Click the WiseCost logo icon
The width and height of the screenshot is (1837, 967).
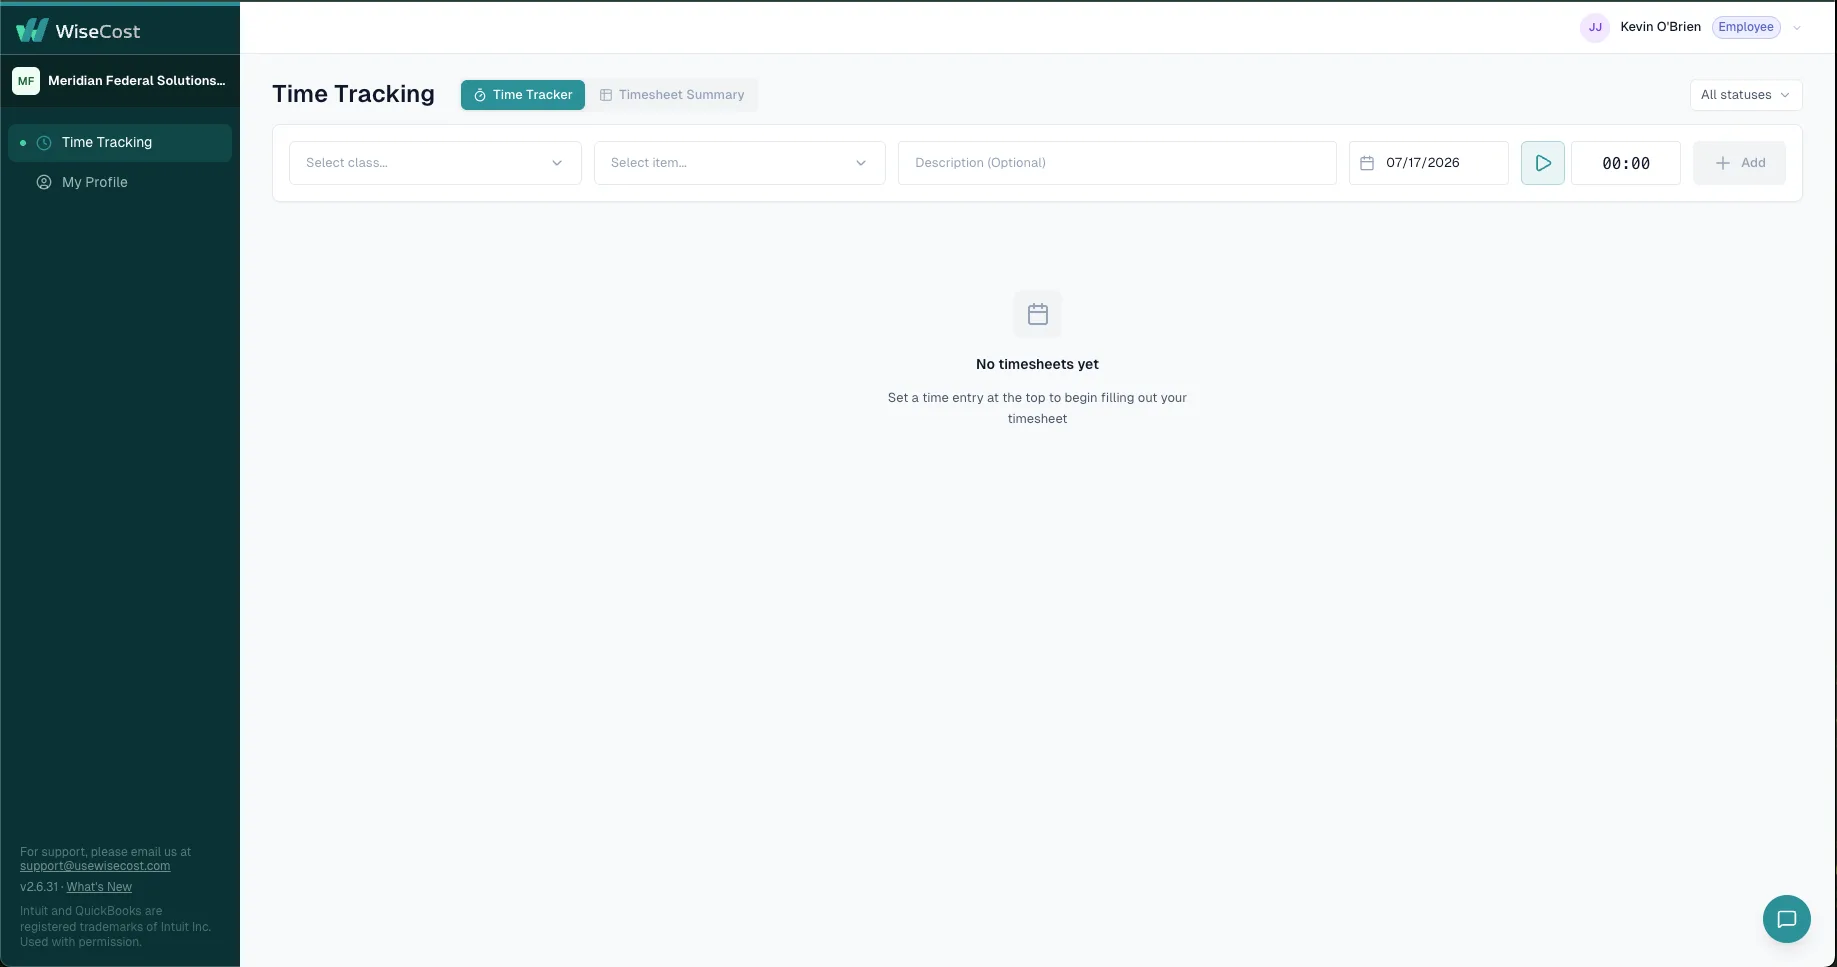coord(32,30)
